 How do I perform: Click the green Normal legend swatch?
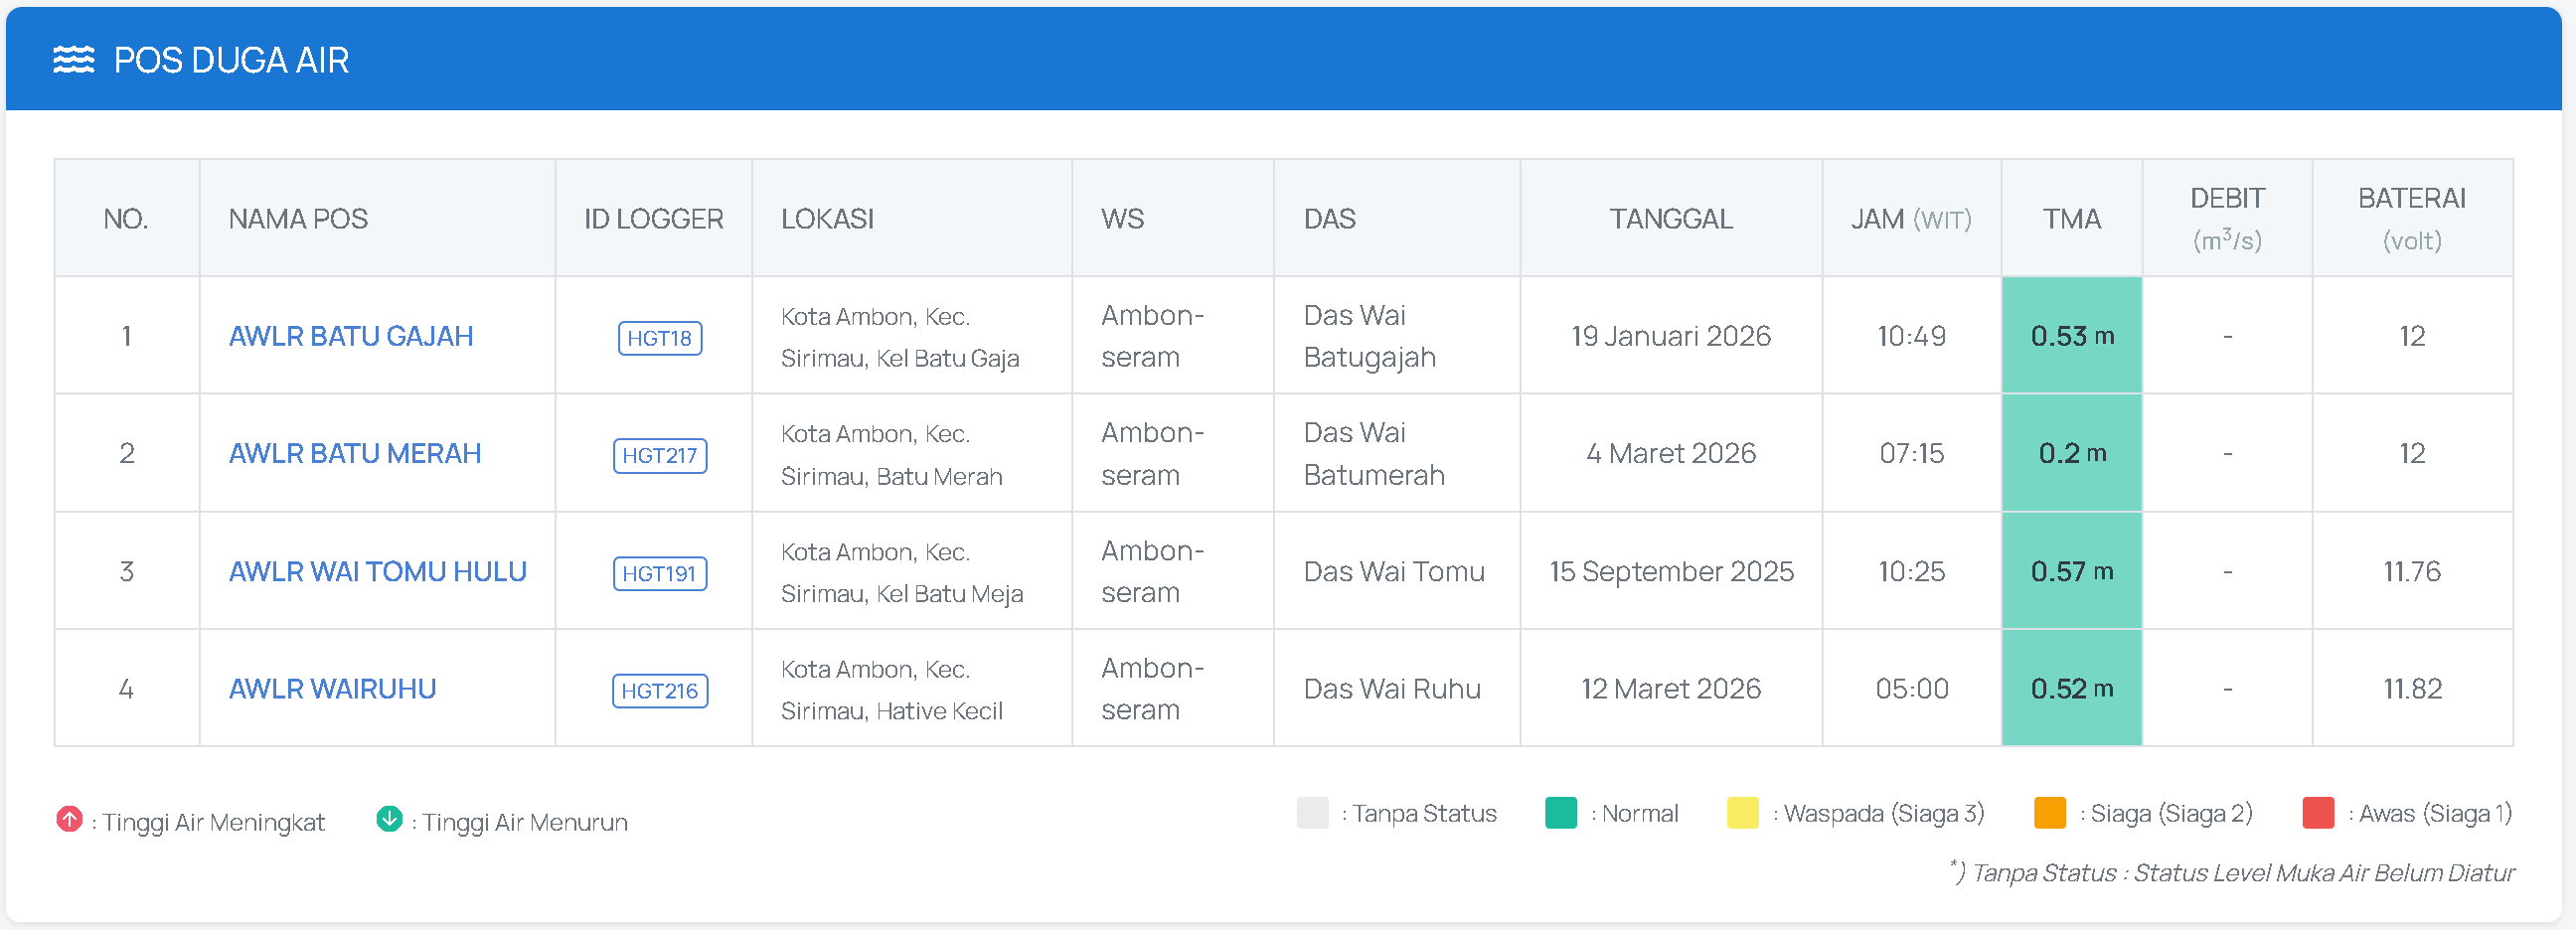point(1561,813)
